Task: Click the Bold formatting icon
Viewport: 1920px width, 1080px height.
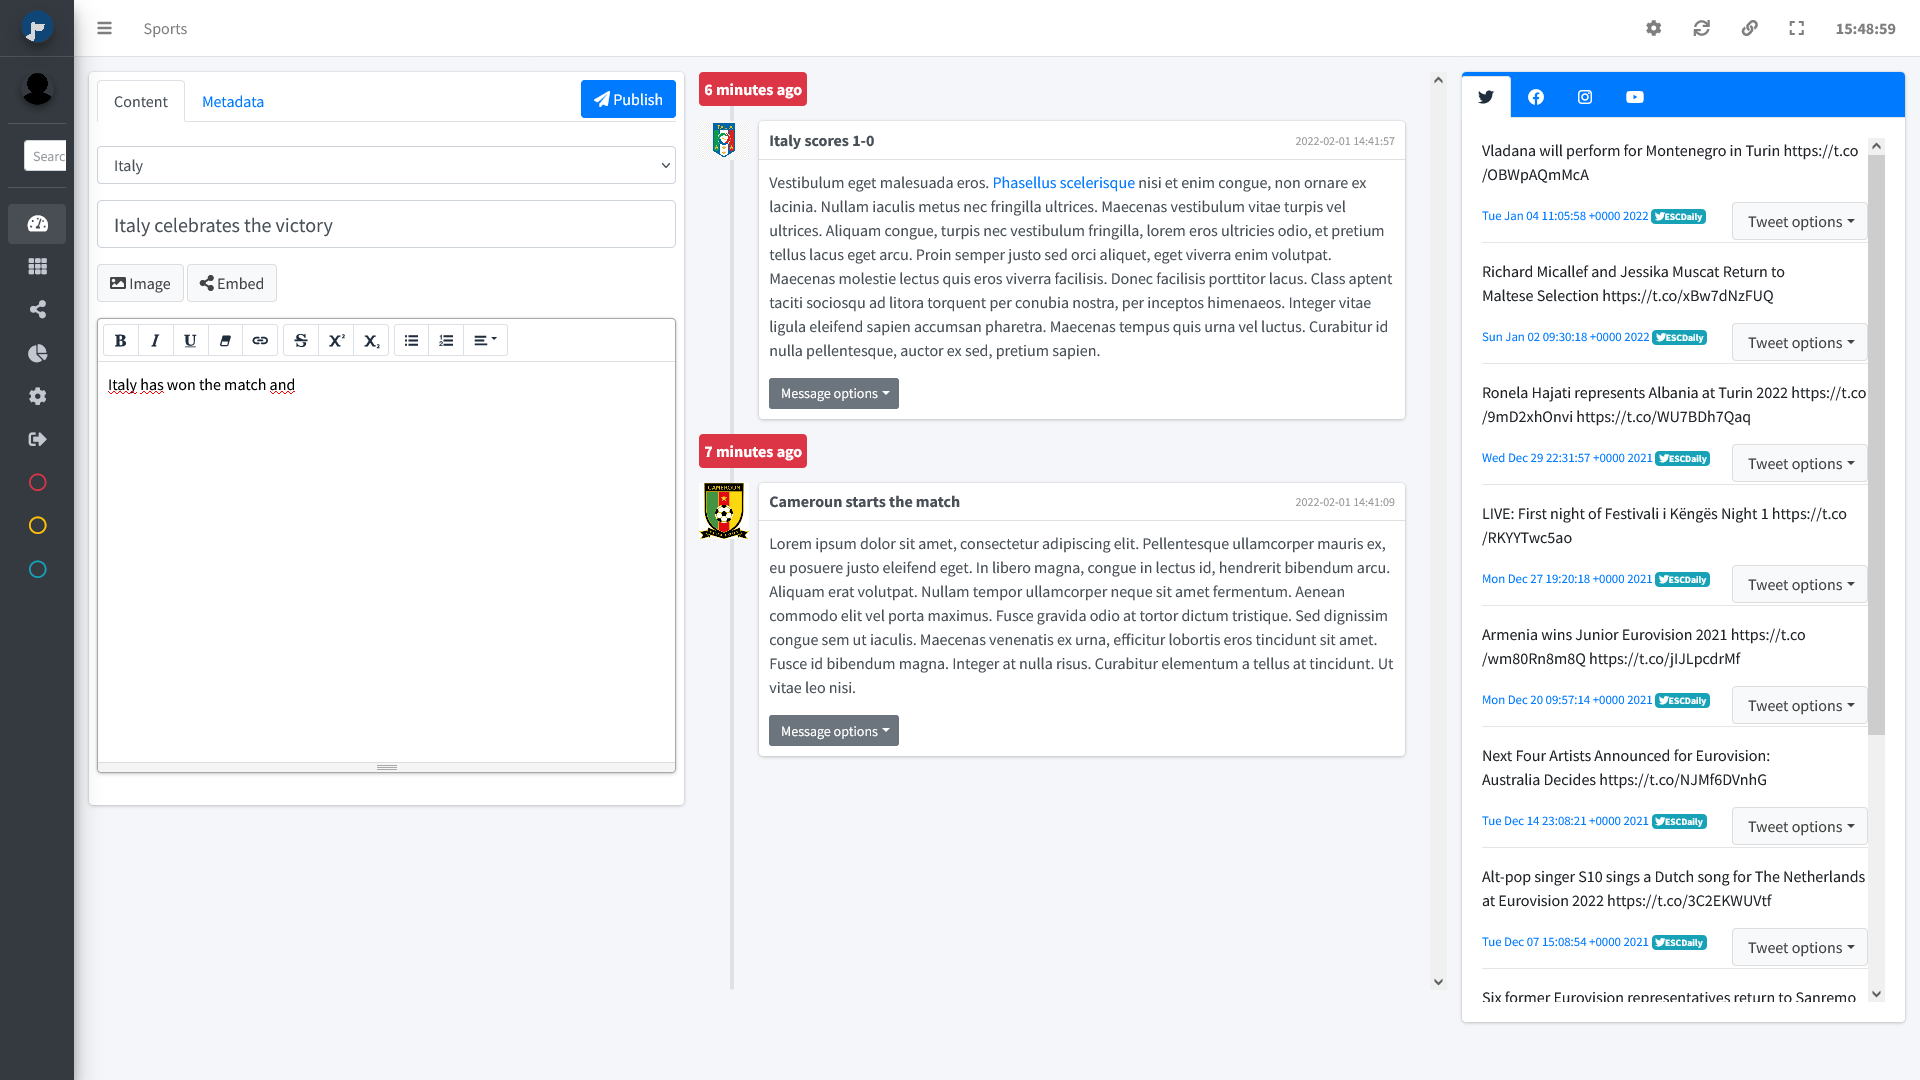Action: (121, 340)
